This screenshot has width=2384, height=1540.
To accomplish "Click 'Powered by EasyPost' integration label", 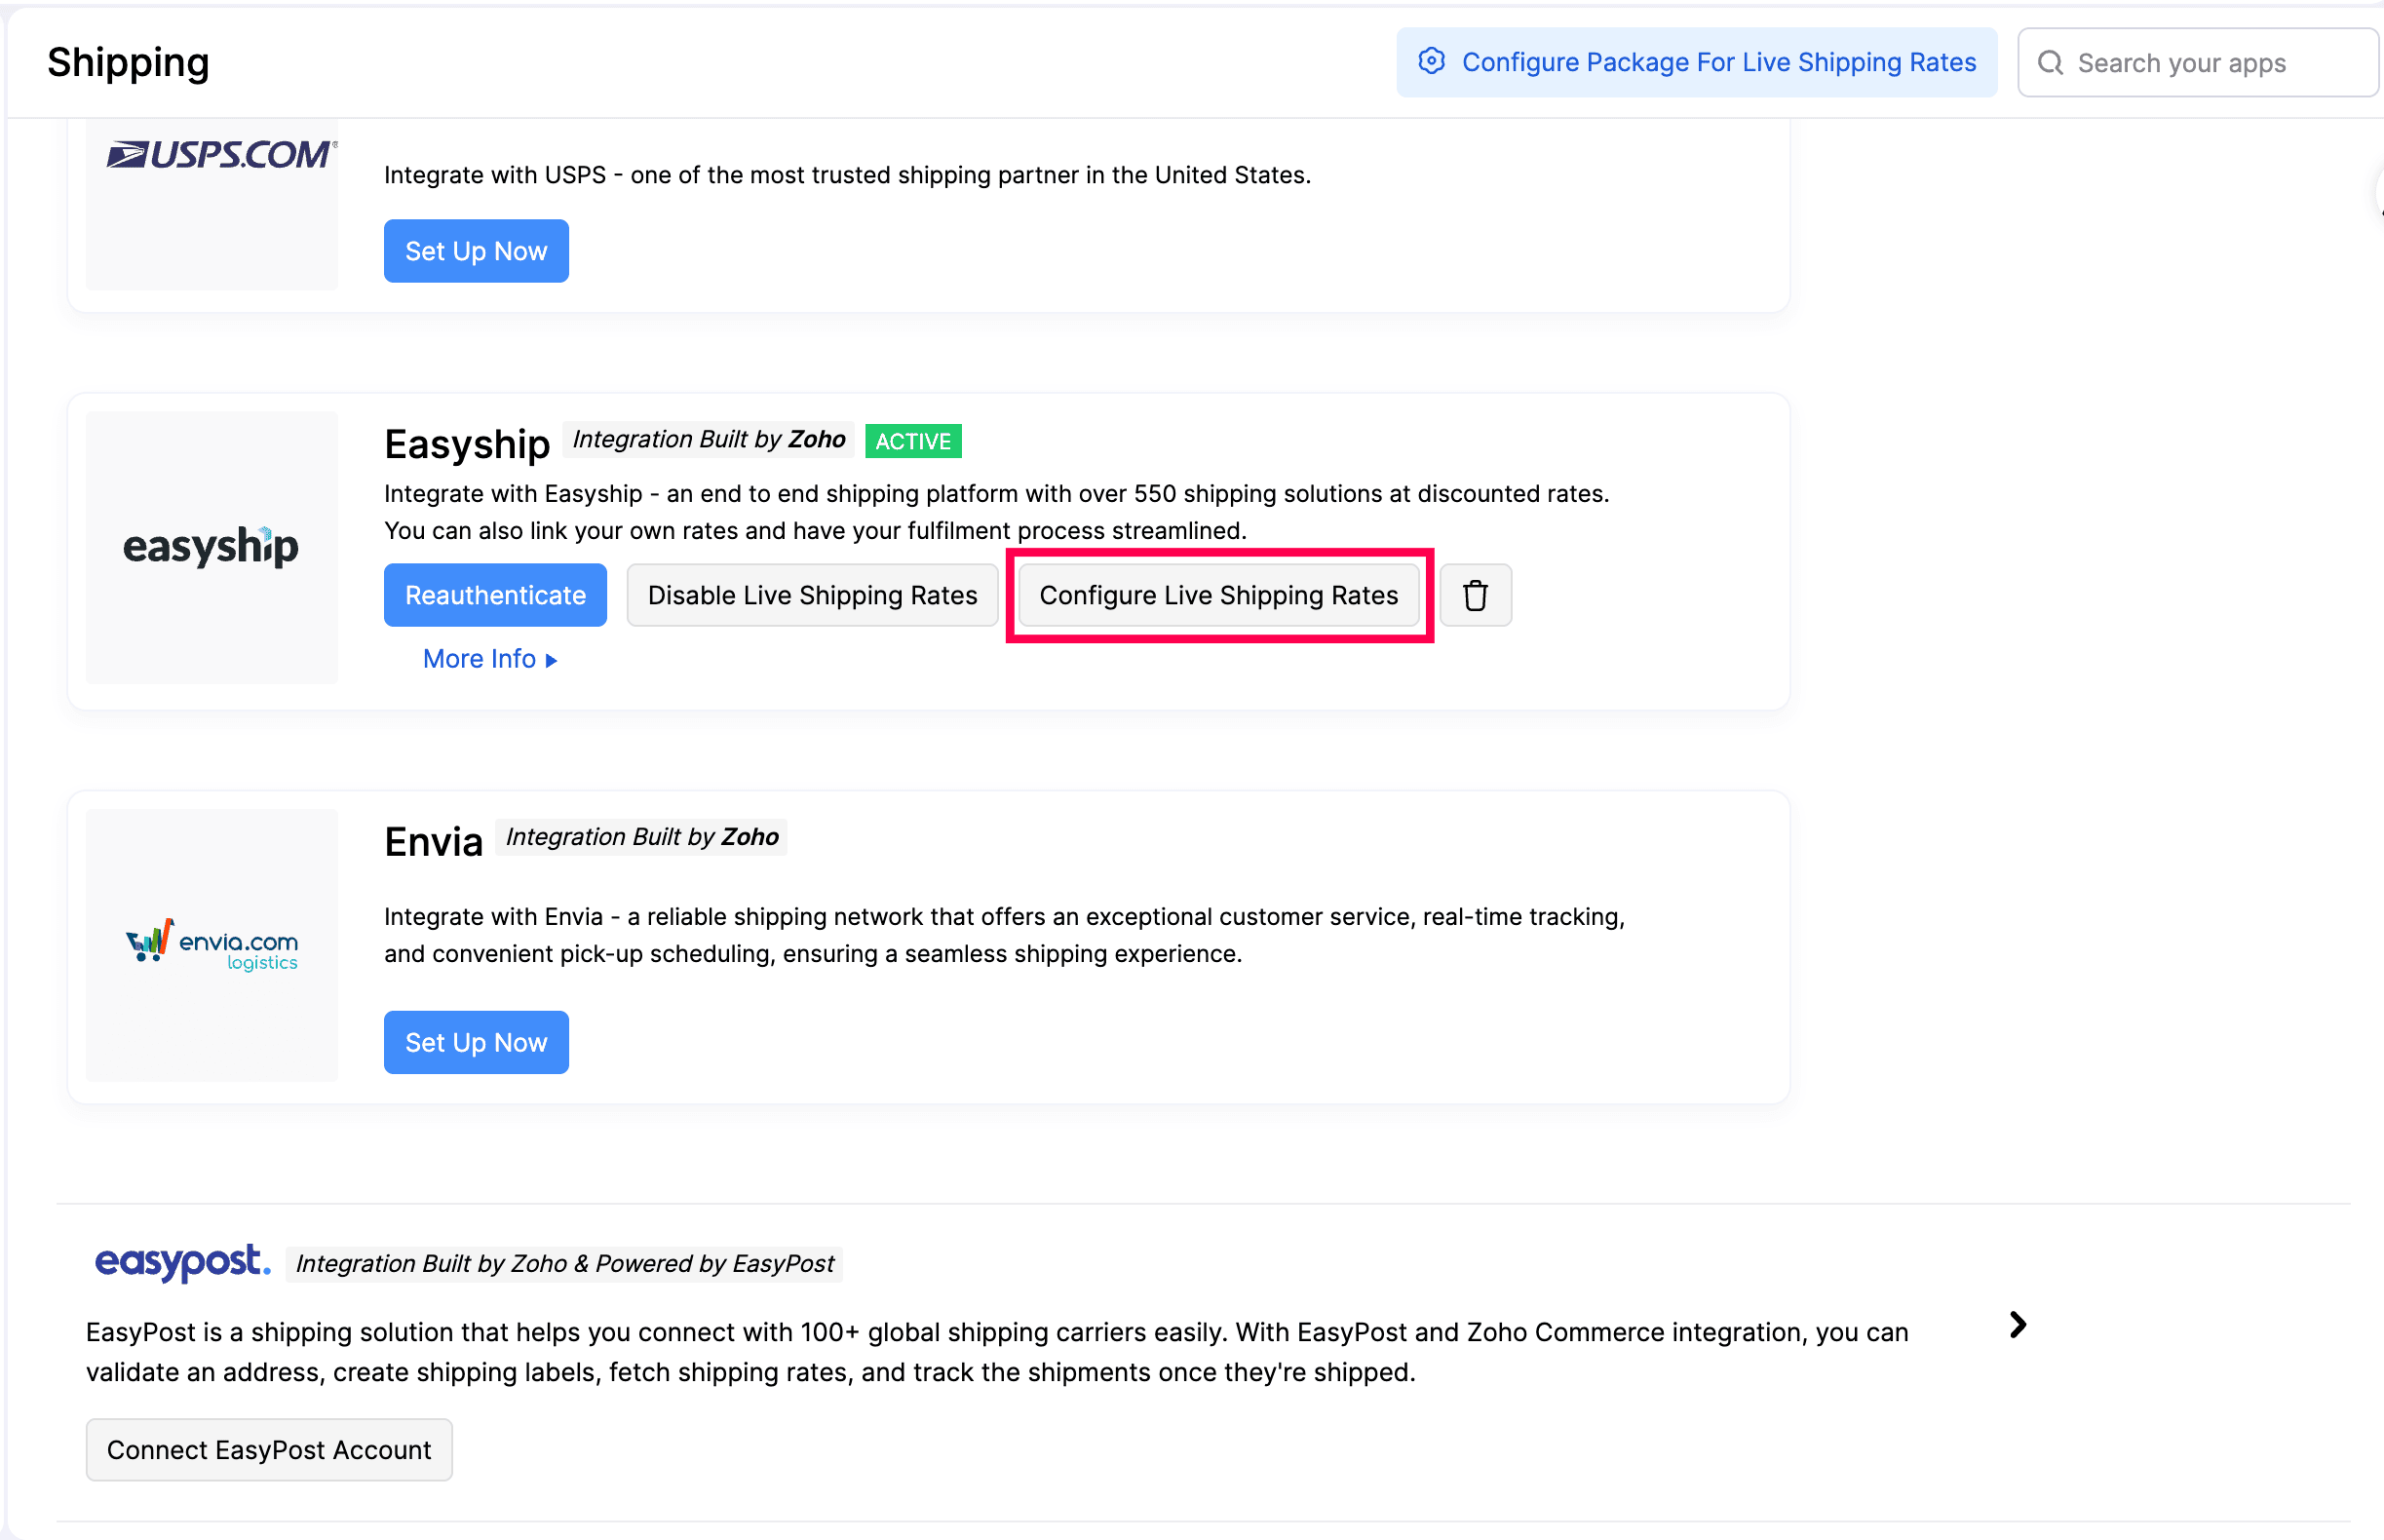I will [x=564, y=1263].
